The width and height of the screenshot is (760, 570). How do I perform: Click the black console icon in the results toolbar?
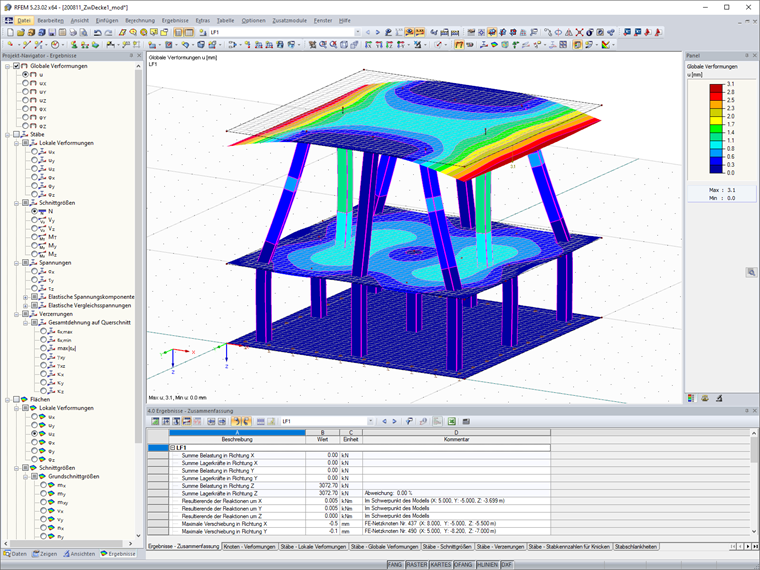click(x=466, y=421)
